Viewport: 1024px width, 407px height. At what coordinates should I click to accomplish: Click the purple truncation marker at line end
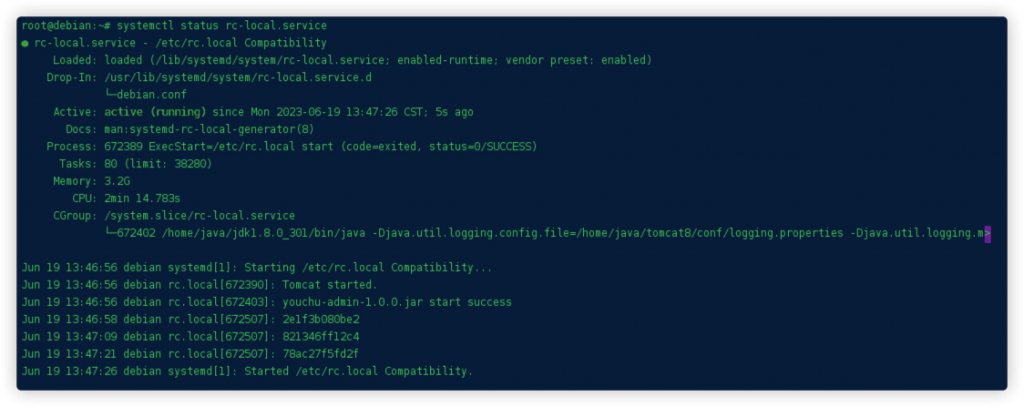click(x=988, y=233)
